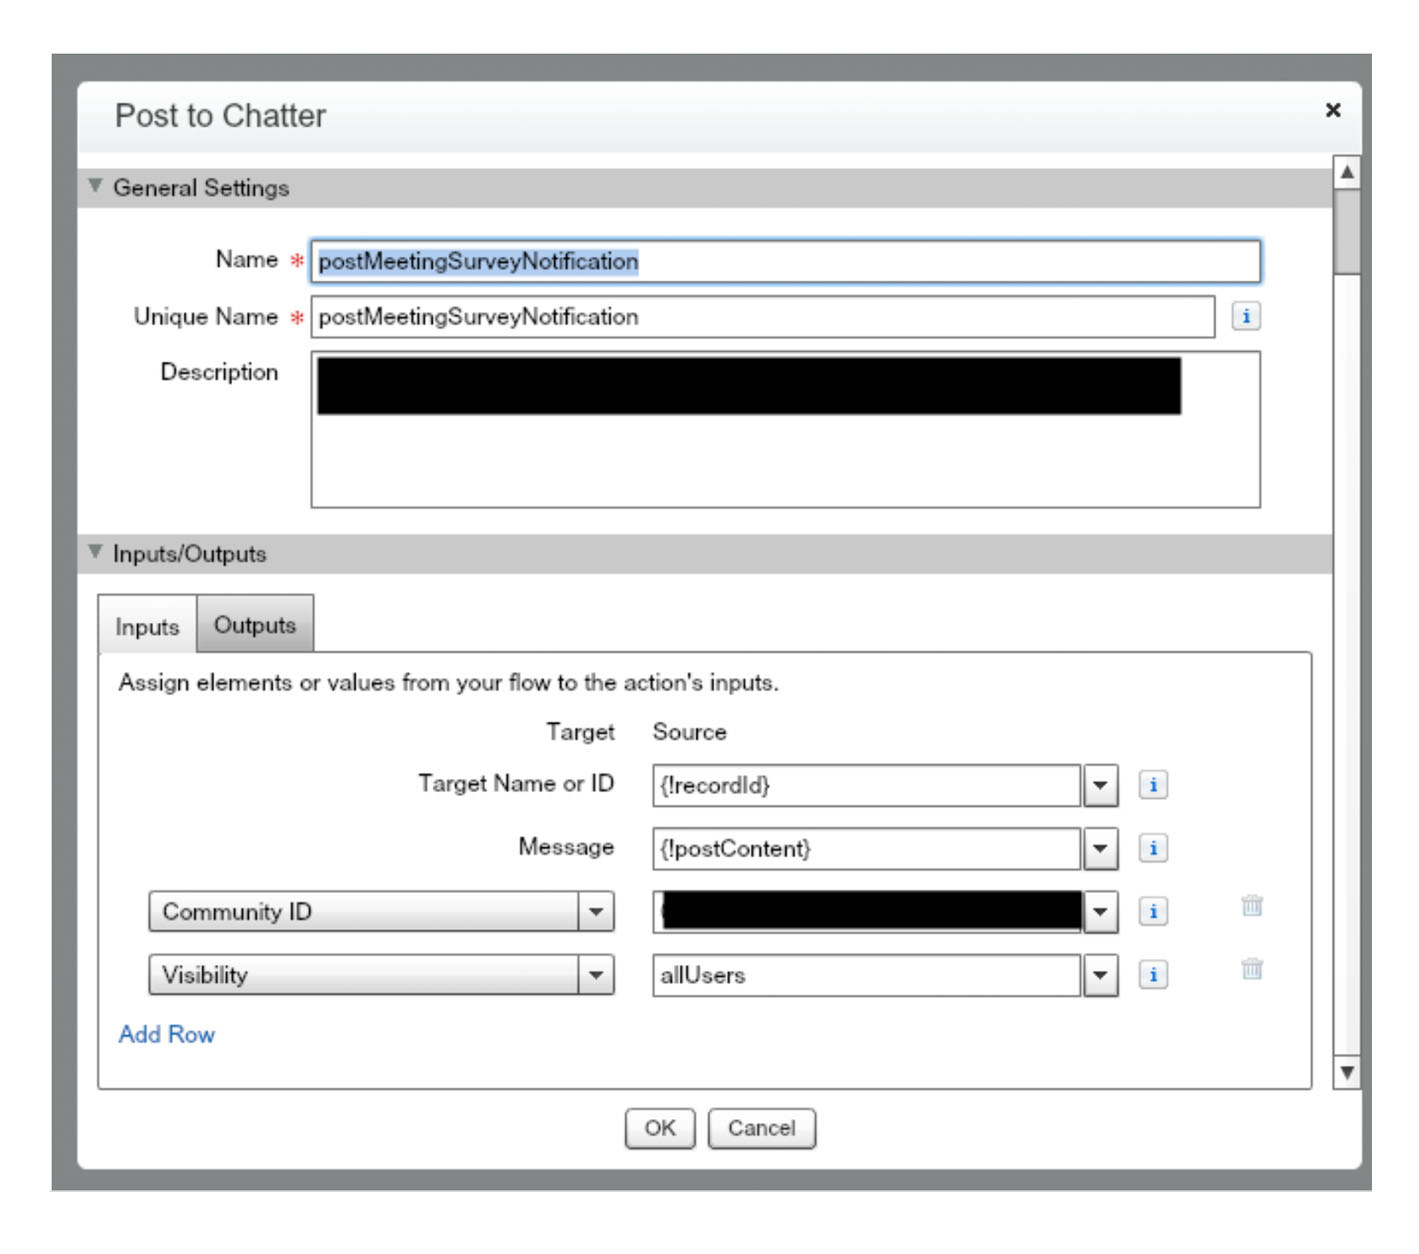Click the {!recordId} source field
This screenshot has width=1419, height=1254.
coord(867,785)
